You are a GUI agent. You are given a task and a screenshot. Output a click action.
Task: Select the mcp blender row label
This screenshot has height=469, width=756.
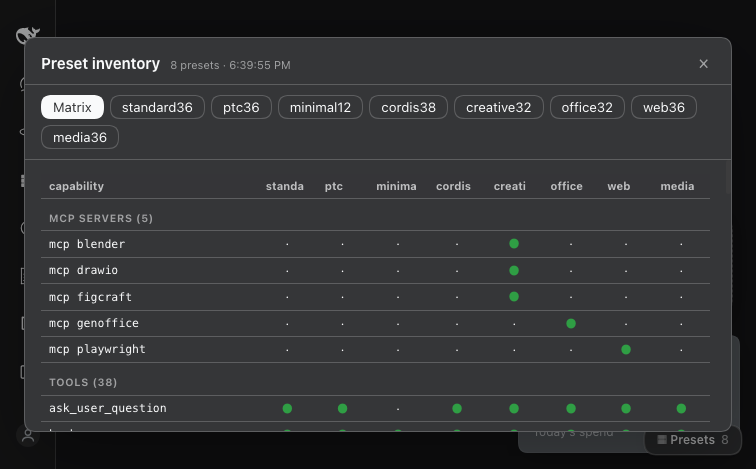point(87,244)
